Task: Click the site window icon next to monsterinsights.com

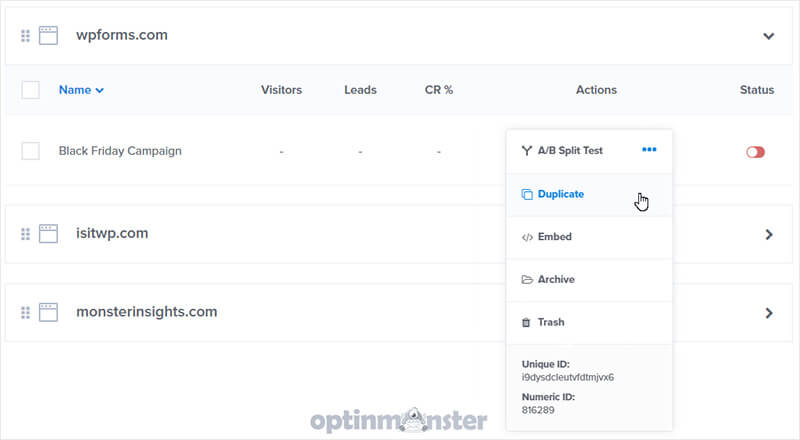Action: [x=48, y=312]
